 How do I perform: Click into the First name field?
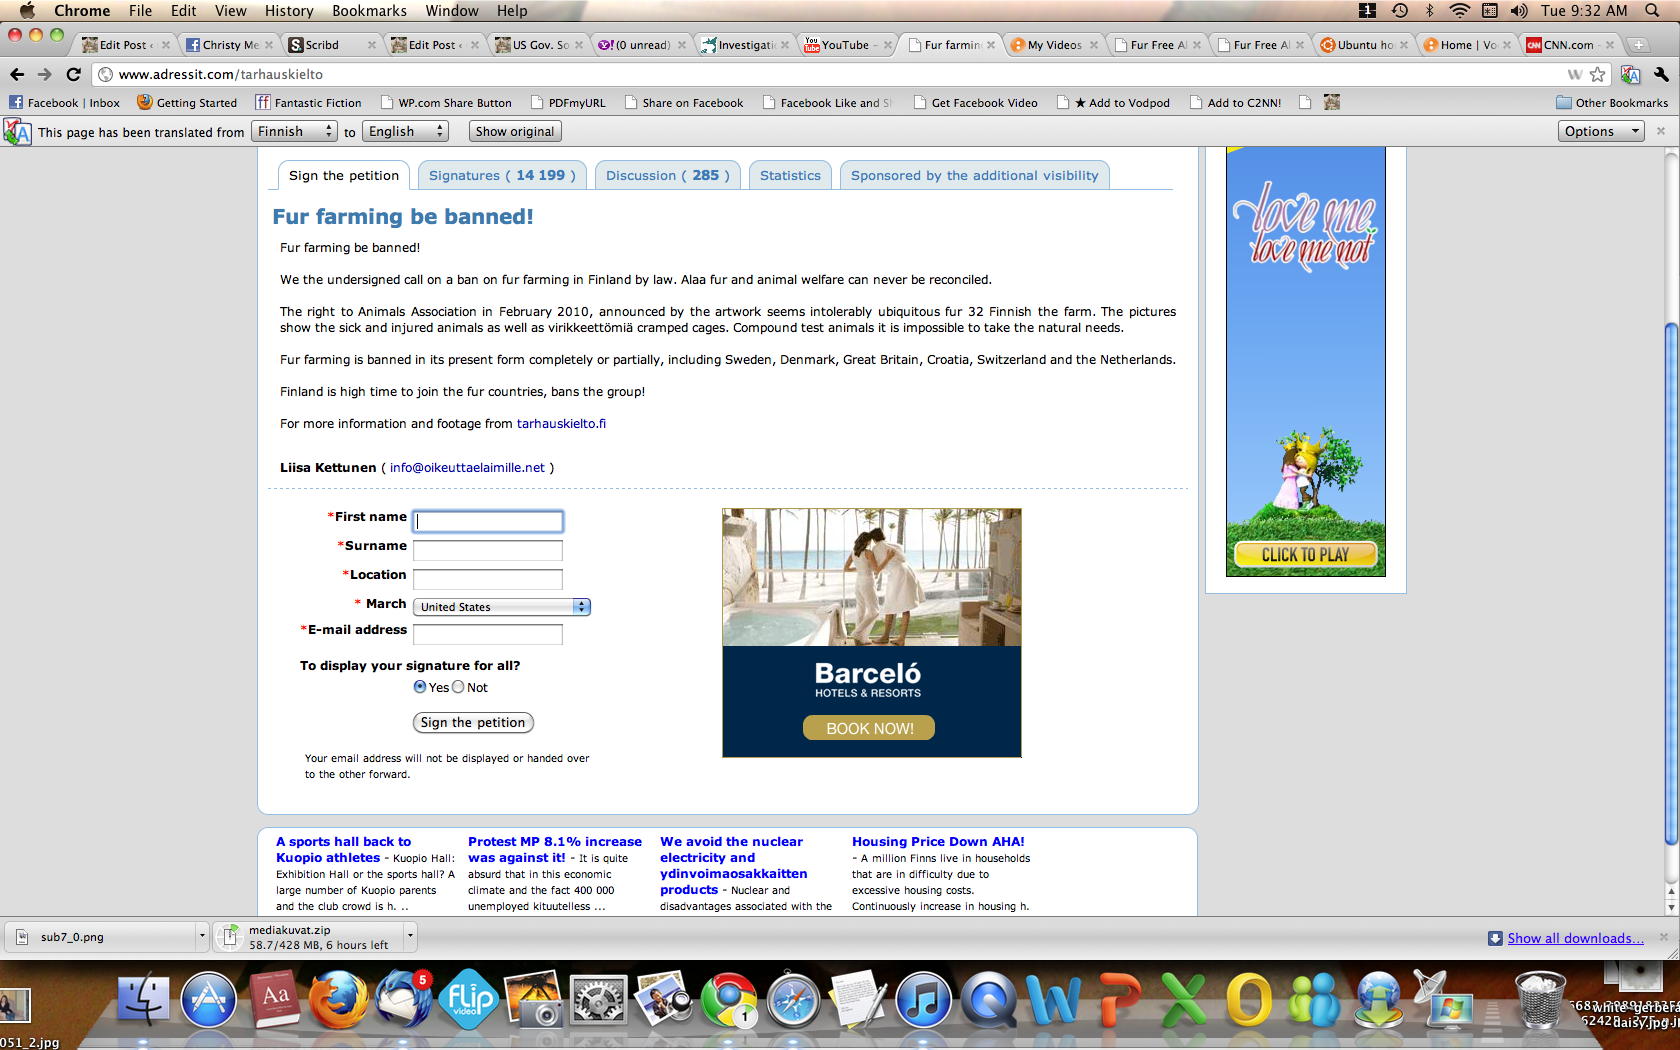click(488, 521)
